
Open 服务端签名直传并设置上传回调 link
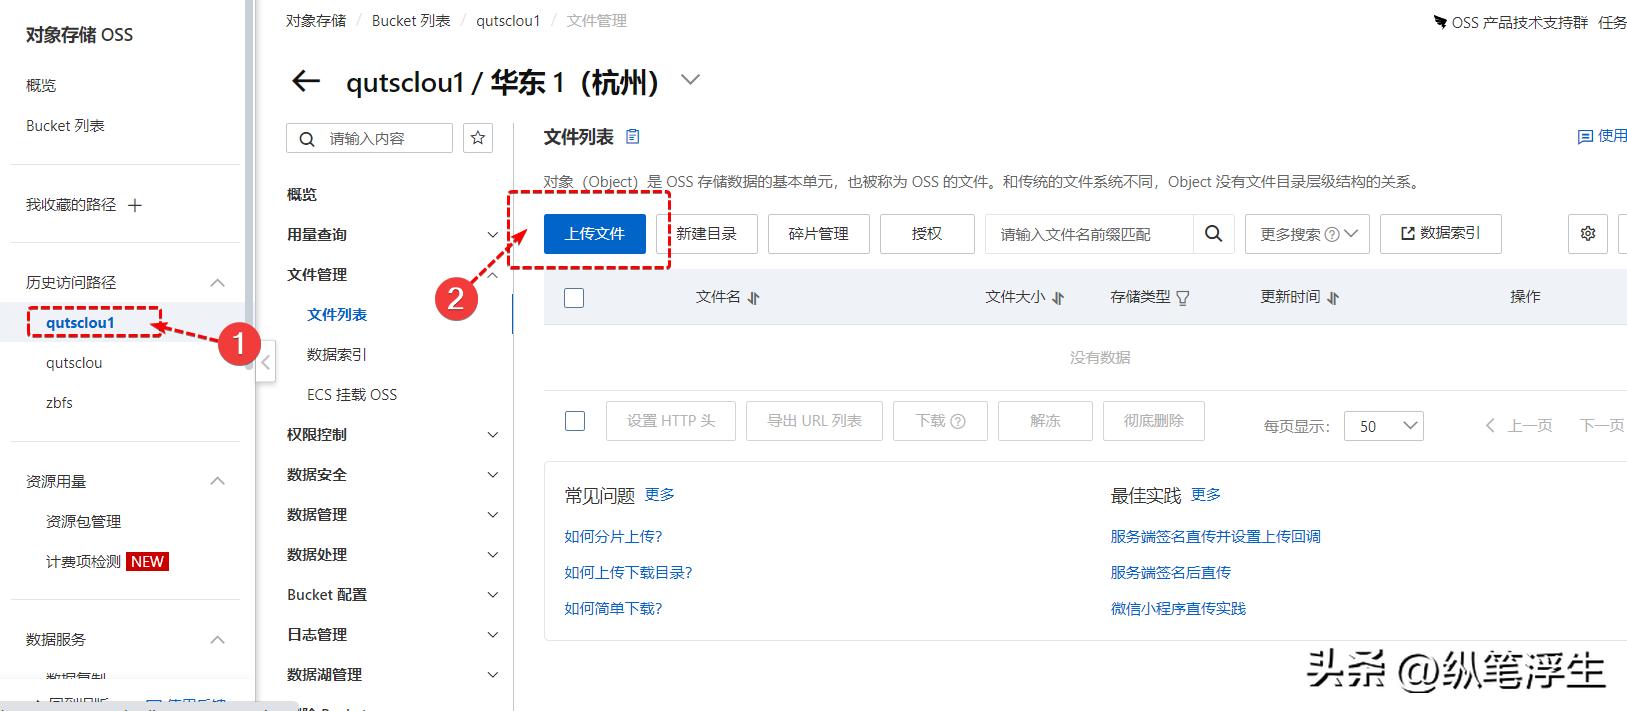(1215, 537)
